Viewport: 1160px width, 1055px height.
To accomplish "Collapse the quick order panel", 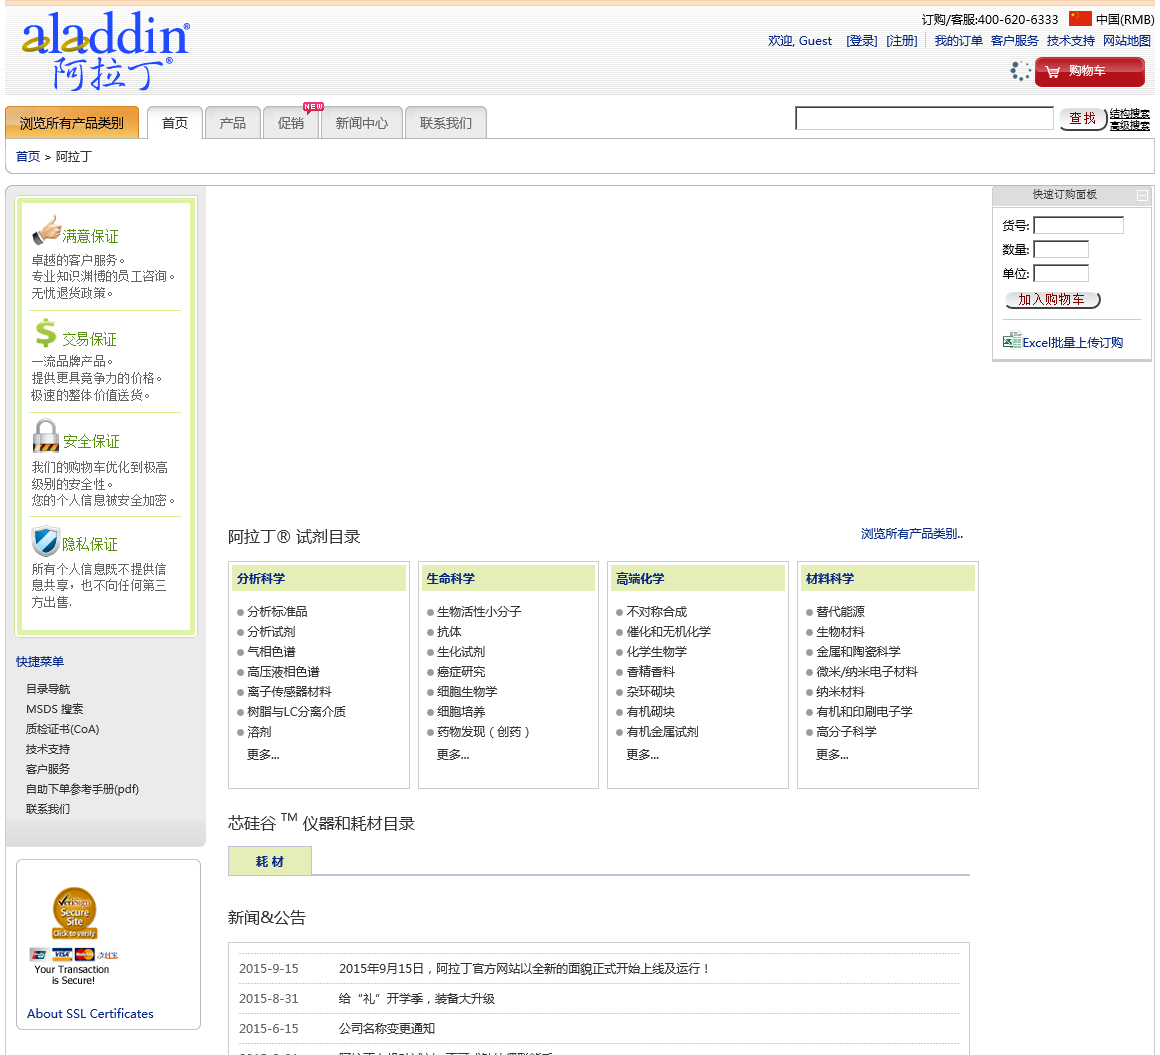I will point(1142,195).
